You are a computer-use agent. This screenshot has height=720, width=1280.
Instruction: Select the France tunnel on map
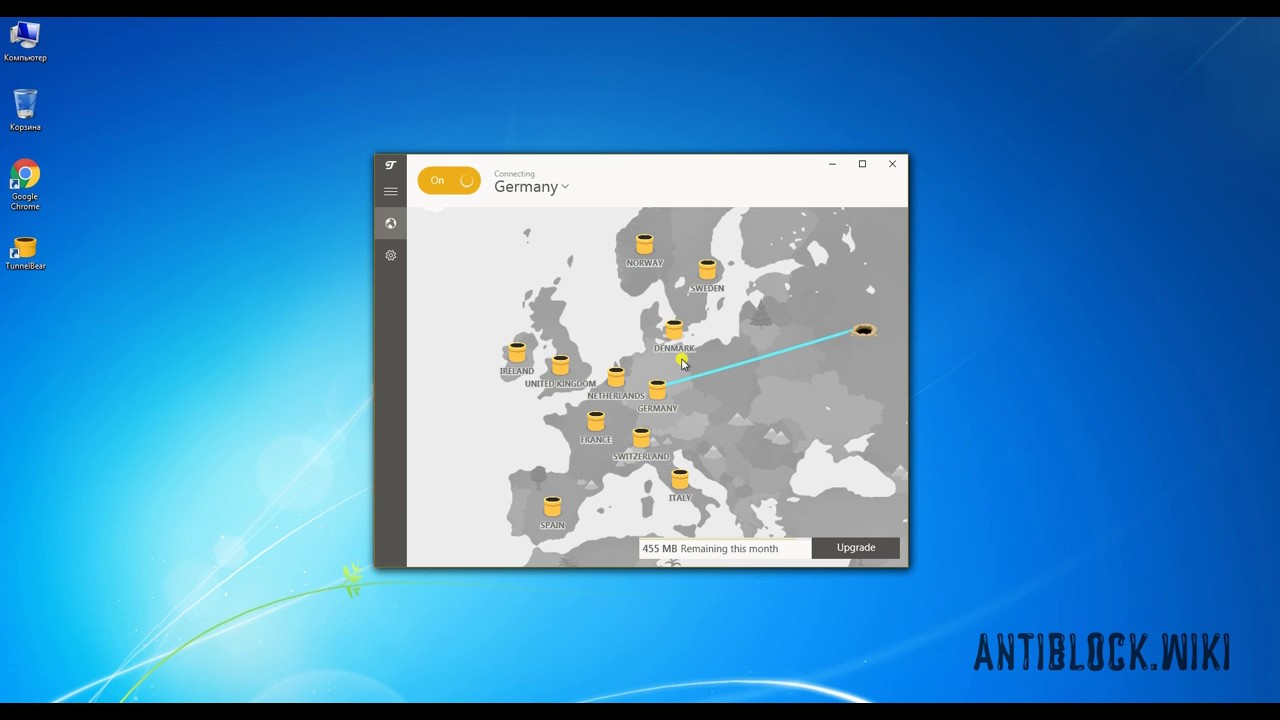coord(596,421)
